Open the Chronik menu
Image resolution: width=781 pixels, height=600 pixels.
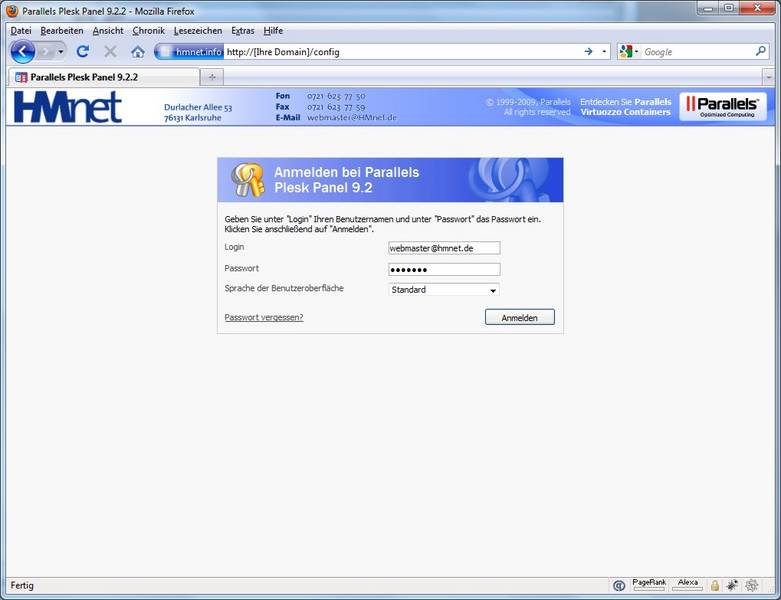148,31
